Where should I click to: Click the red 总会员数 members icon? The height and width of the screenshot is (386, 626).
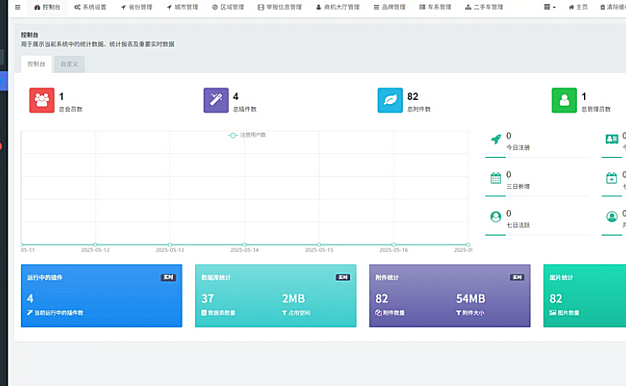pos(42,100)
